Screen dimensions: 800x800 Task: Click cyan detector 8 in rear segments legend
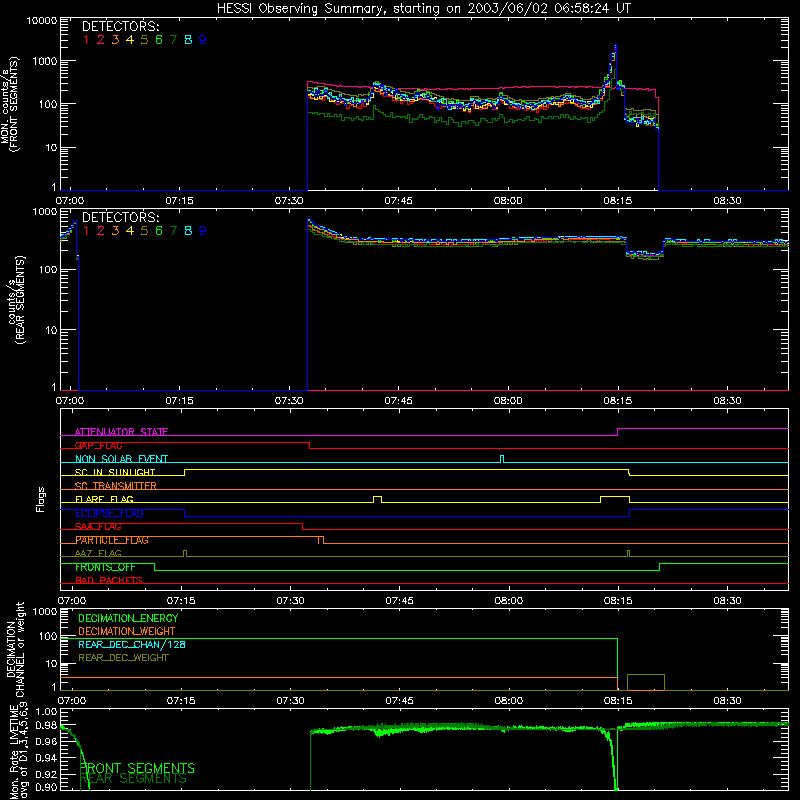point(188,231)
